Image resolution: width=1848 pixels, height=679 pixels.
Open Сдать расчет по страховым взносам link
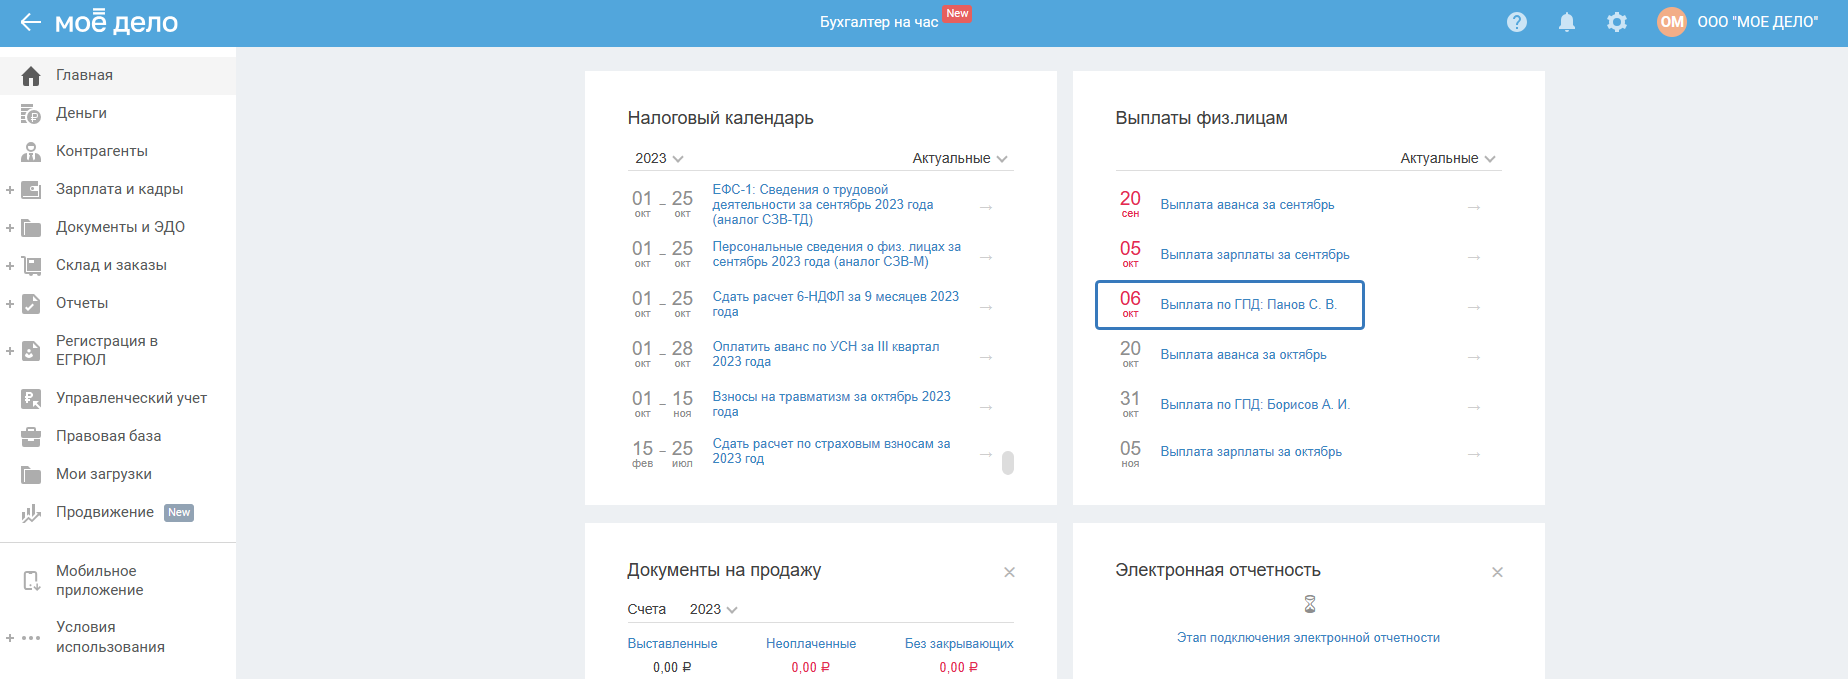pyautogui.click(x=832, y=451)
